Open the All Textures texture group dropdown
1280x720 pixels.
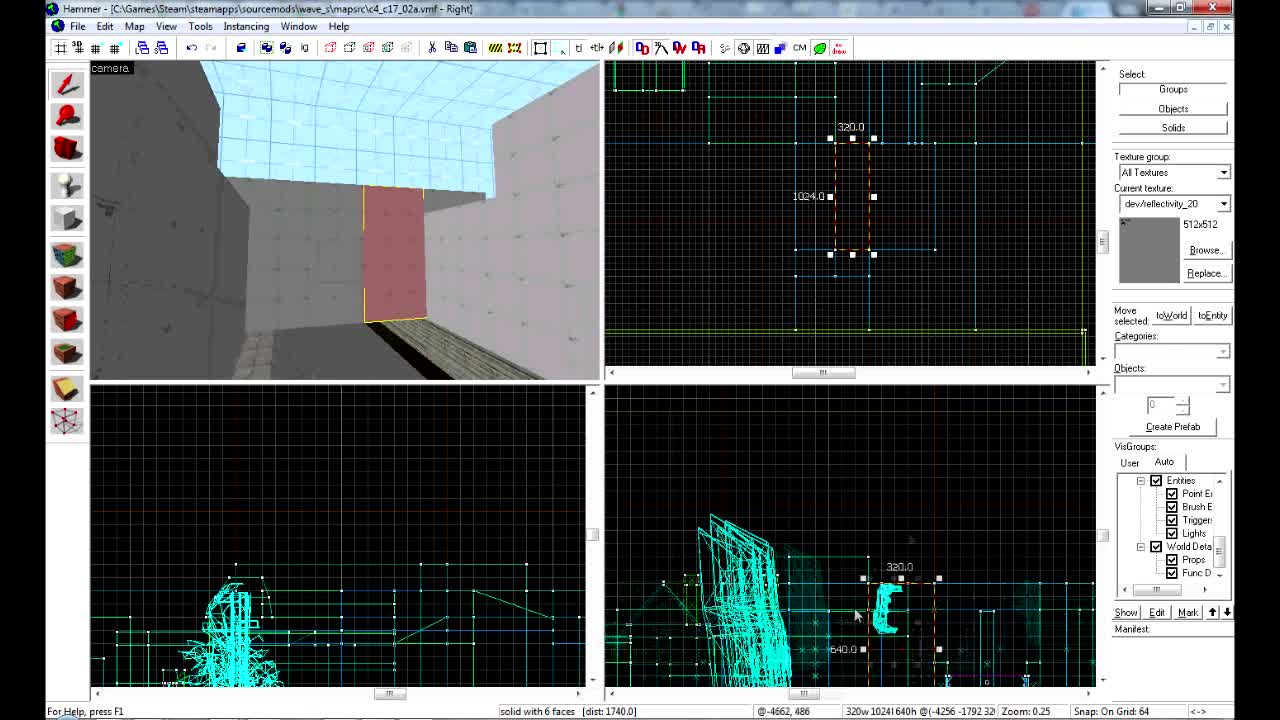[x=1223, y=172]
